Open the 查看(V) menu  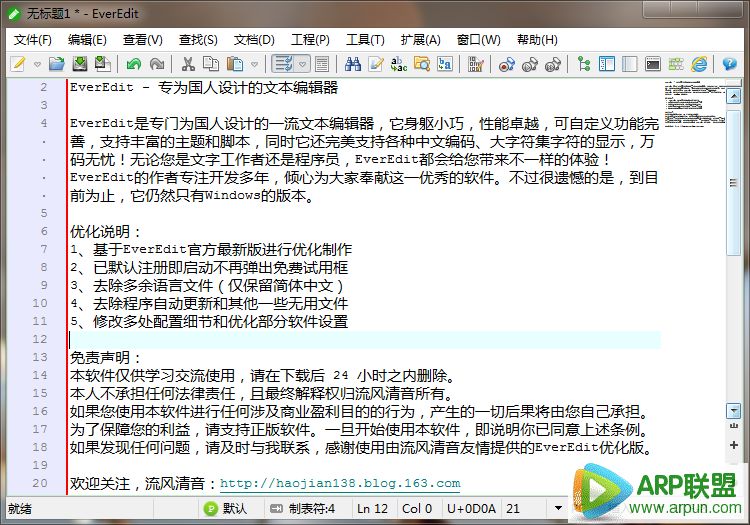[143, 40]
